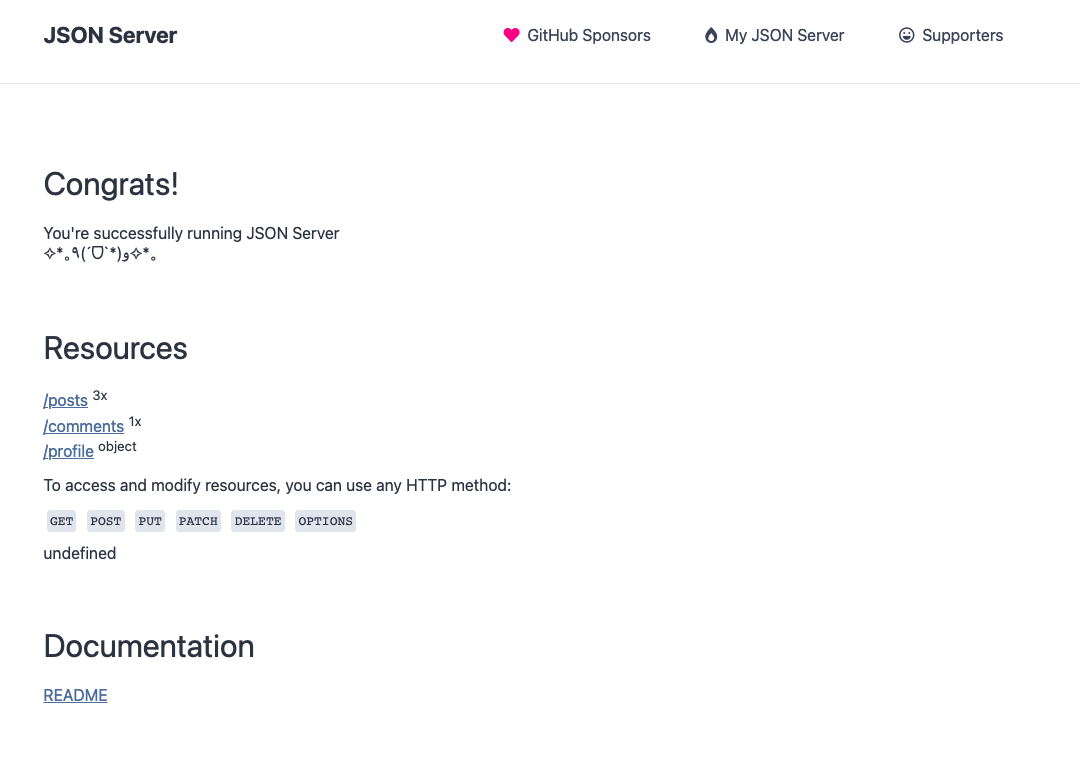Open the My JSON Server menu item
Viewport: 1080px width, 757px height.
coord(784,35)
